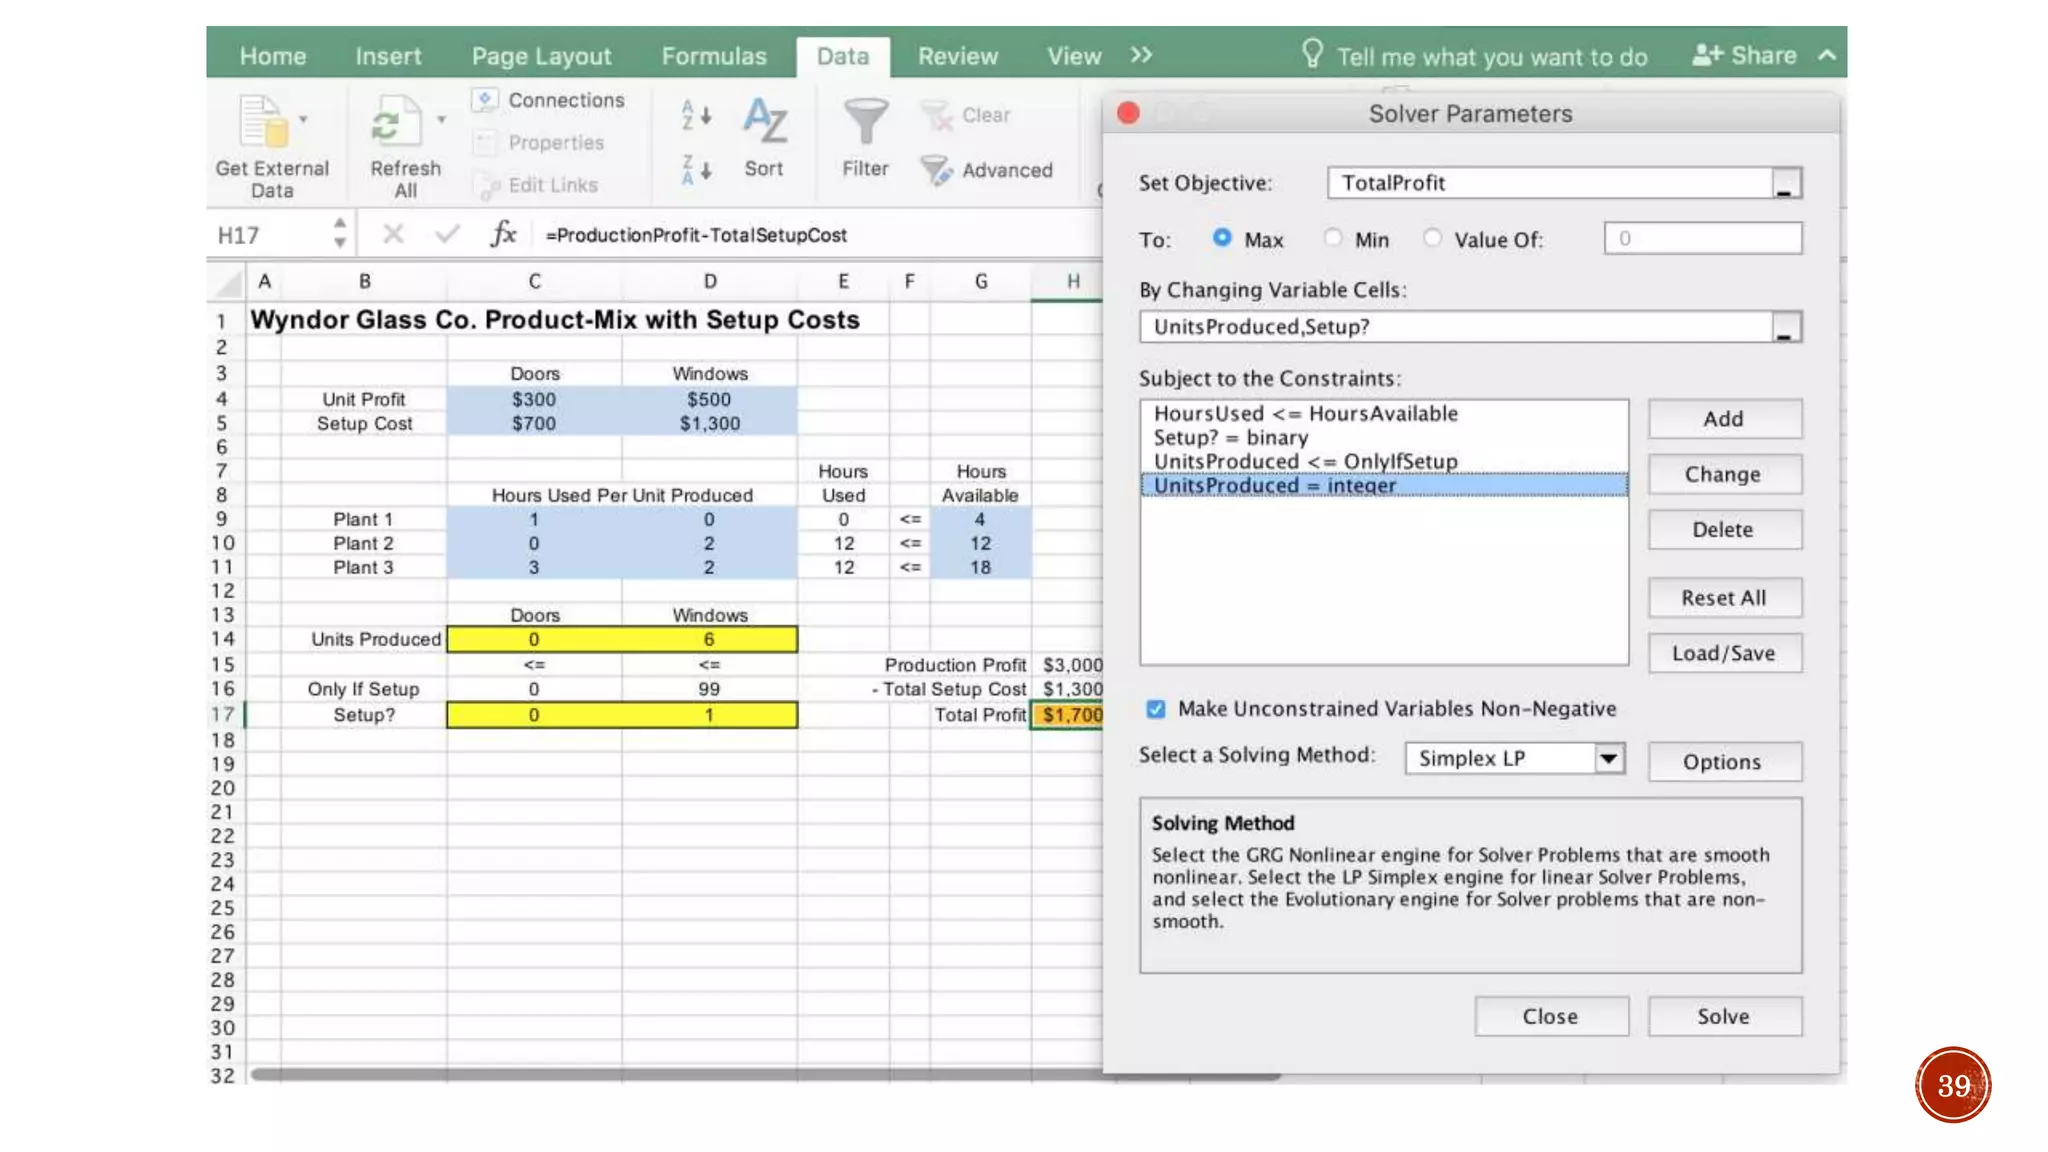Switch to the Review tab
Viewport: 2048px width, 1152px height.
click(x=958, y=56)
